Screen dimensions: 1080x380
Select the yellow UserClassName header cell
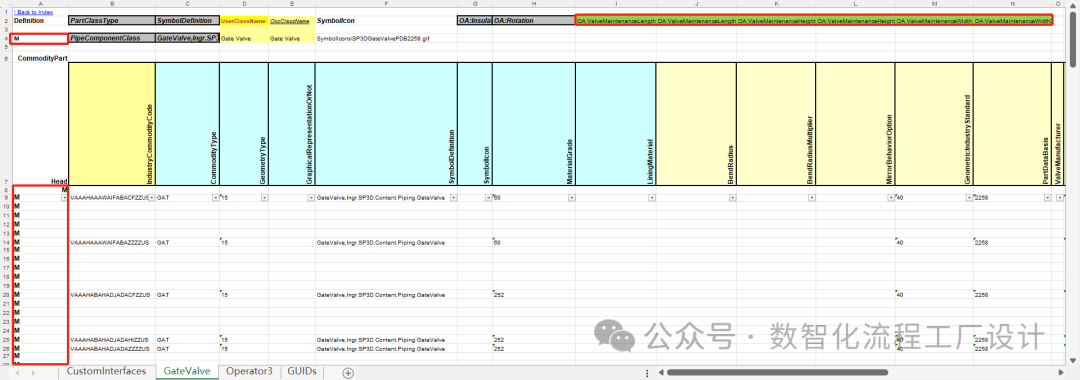click(244, 21)
